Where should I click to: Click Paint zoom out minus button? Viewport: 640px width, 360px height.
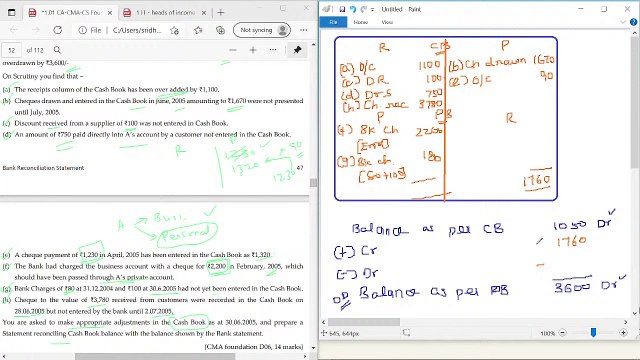tap(562, 333)
